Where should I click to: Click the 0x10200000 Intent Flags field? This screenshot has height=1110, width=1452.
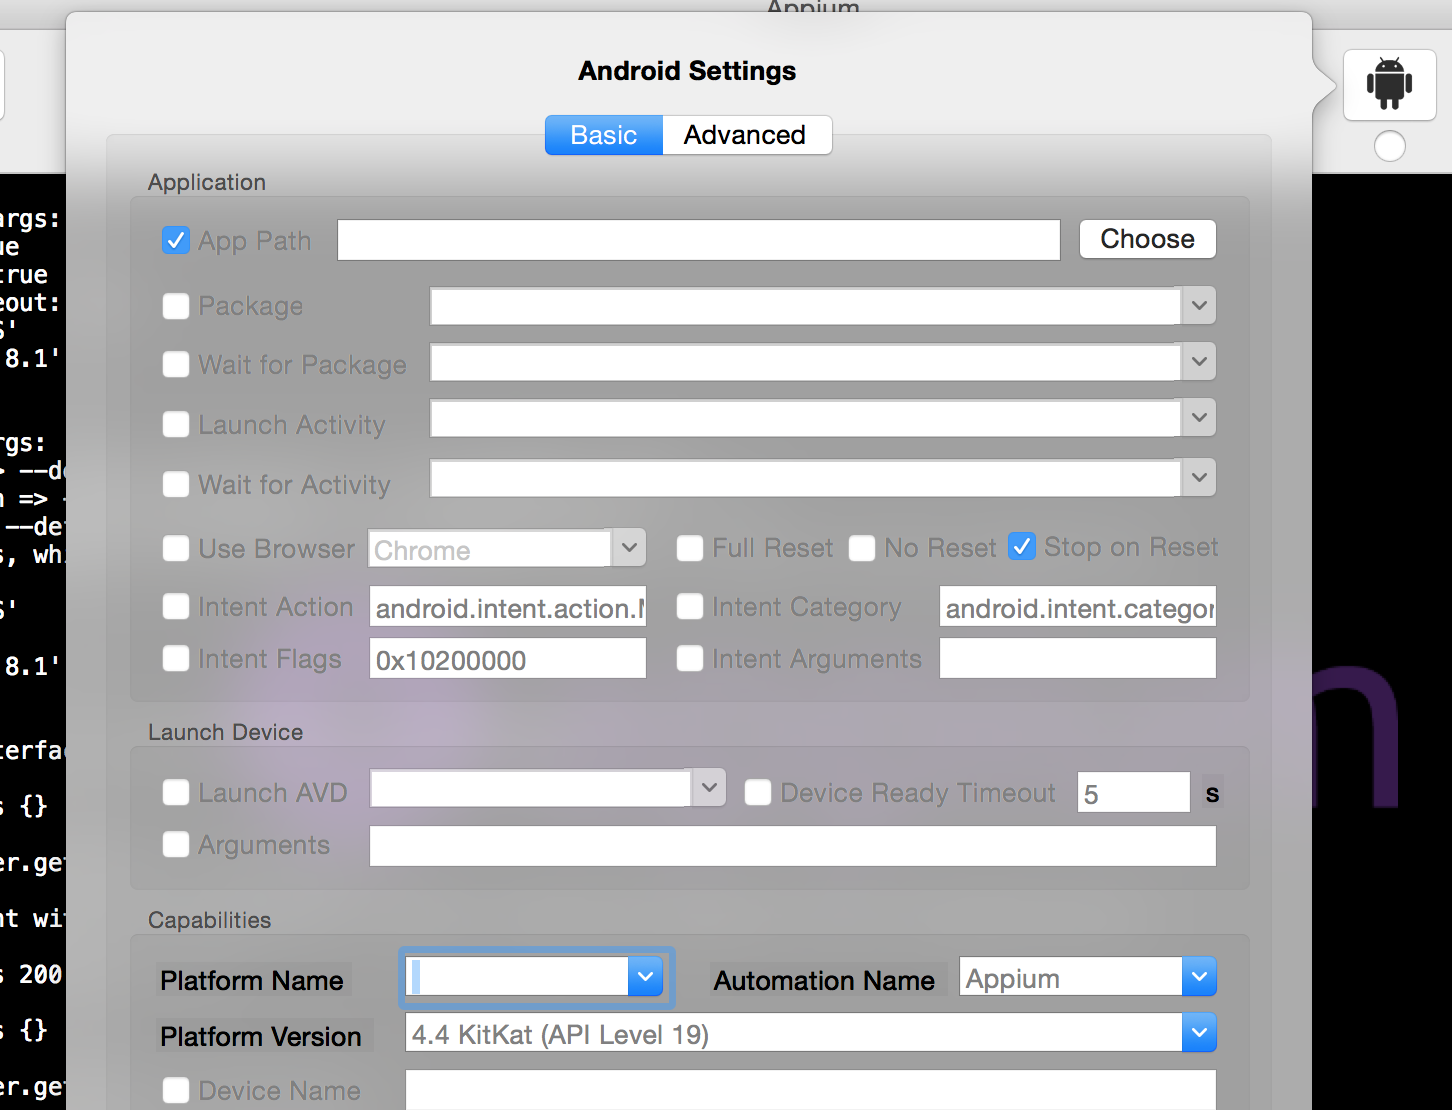pos(508,658)
